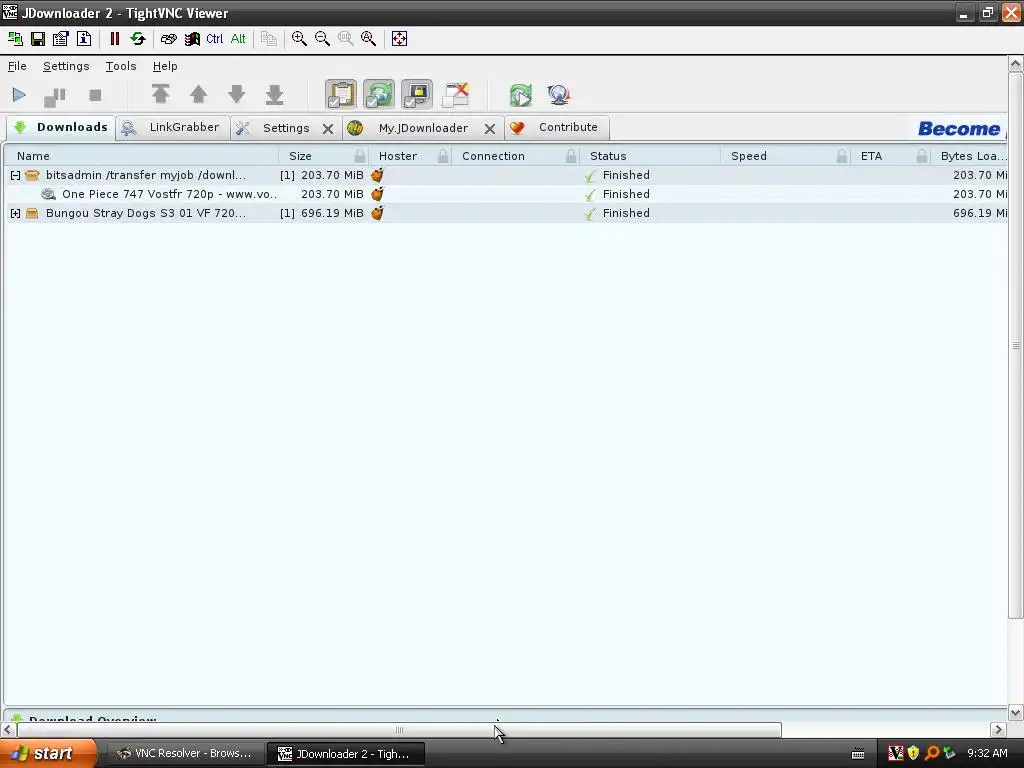1024x768 pixels.
Task: Move selection to bottom arrow icon
Action: coord(274,95)
